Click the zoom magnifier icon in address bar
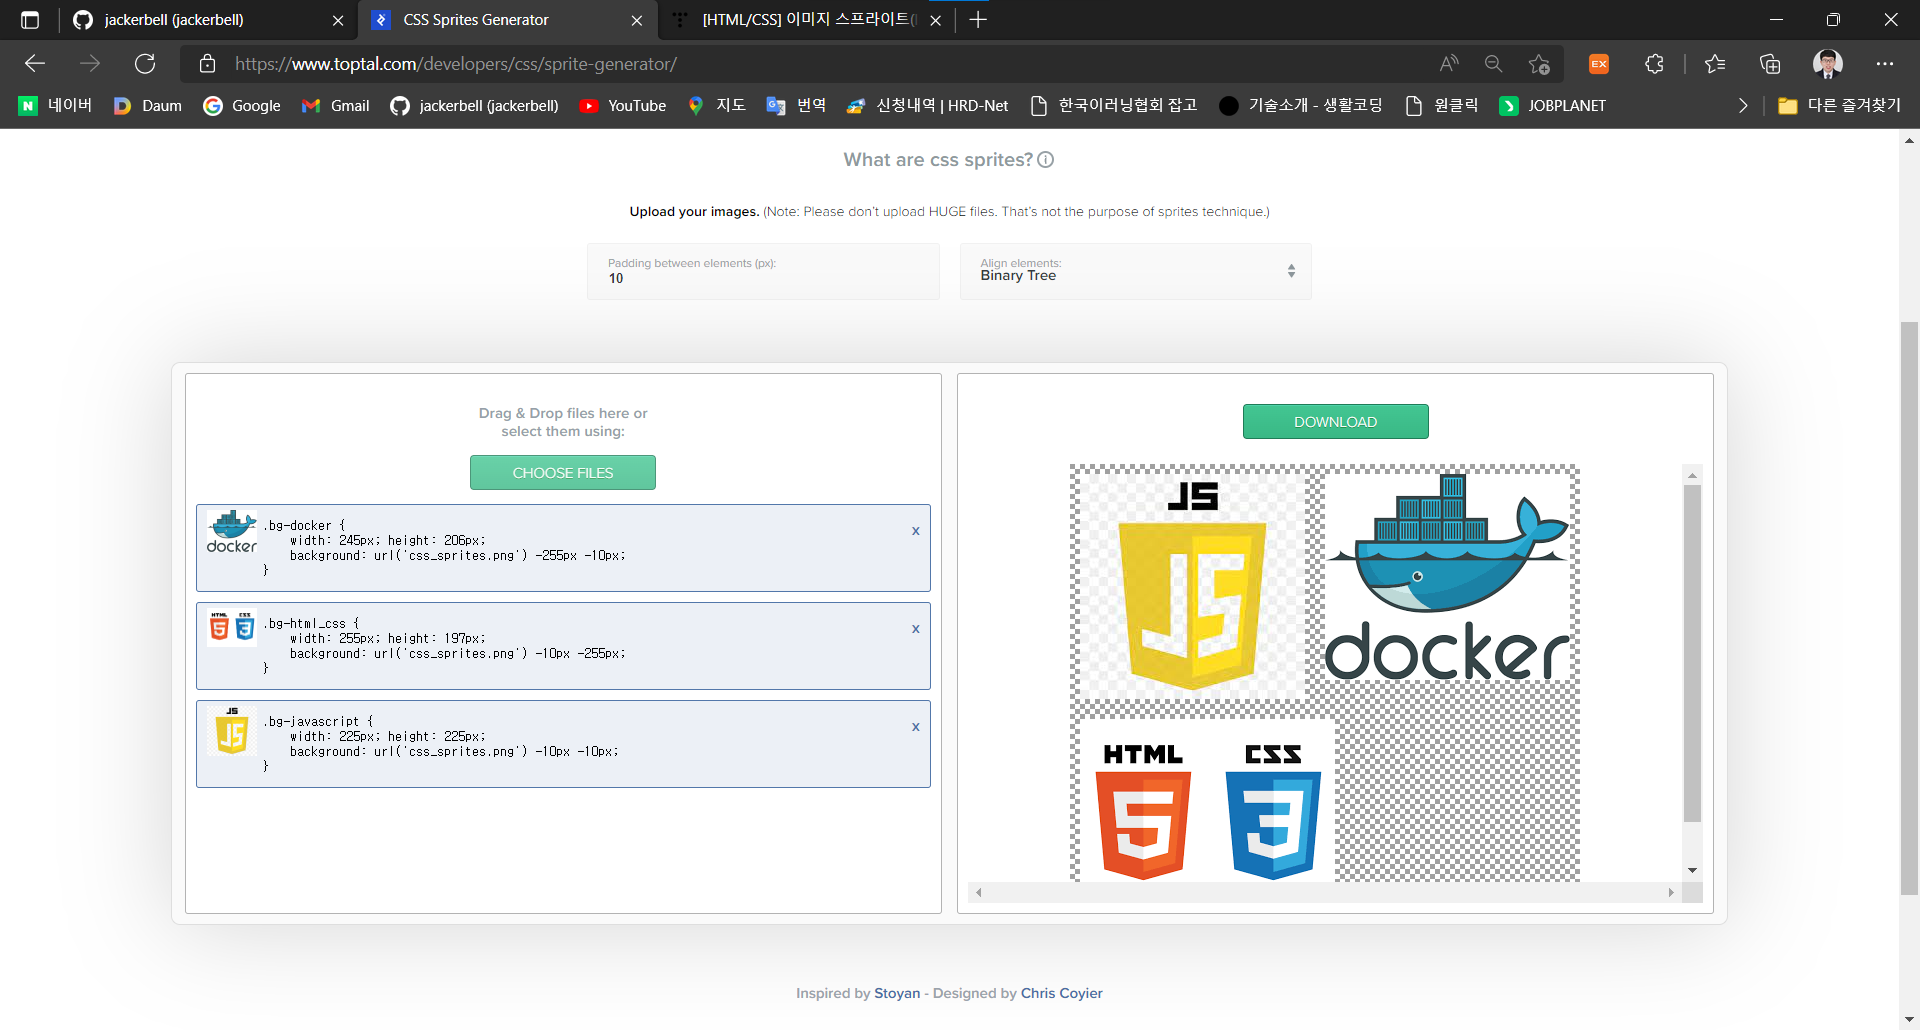This screenshot has width=1920, height=1030. tap(1493, 64)
